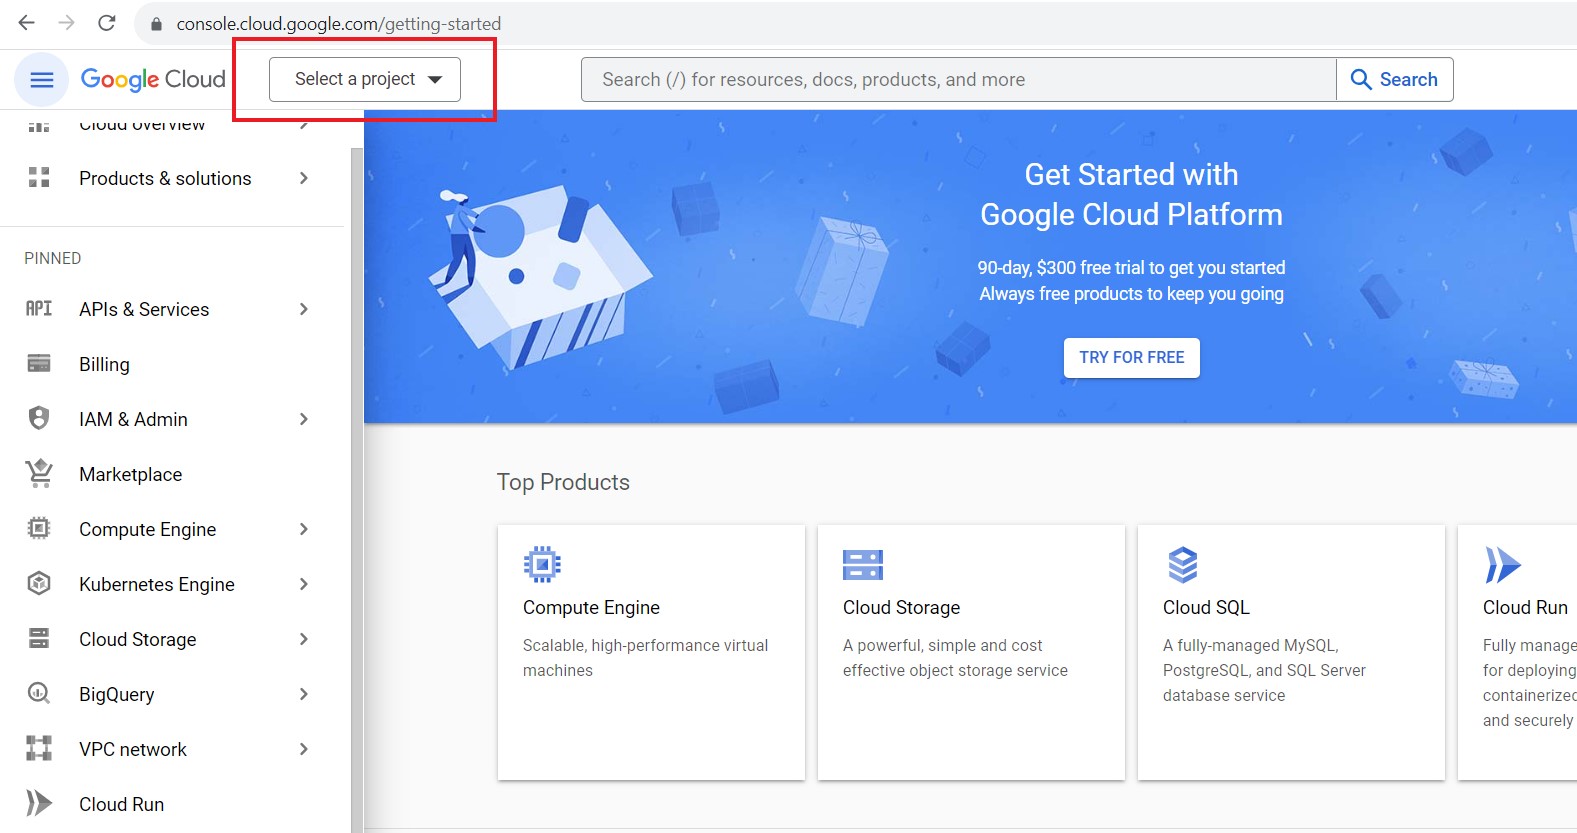Click the browser address bar URL

coord(339,24)
